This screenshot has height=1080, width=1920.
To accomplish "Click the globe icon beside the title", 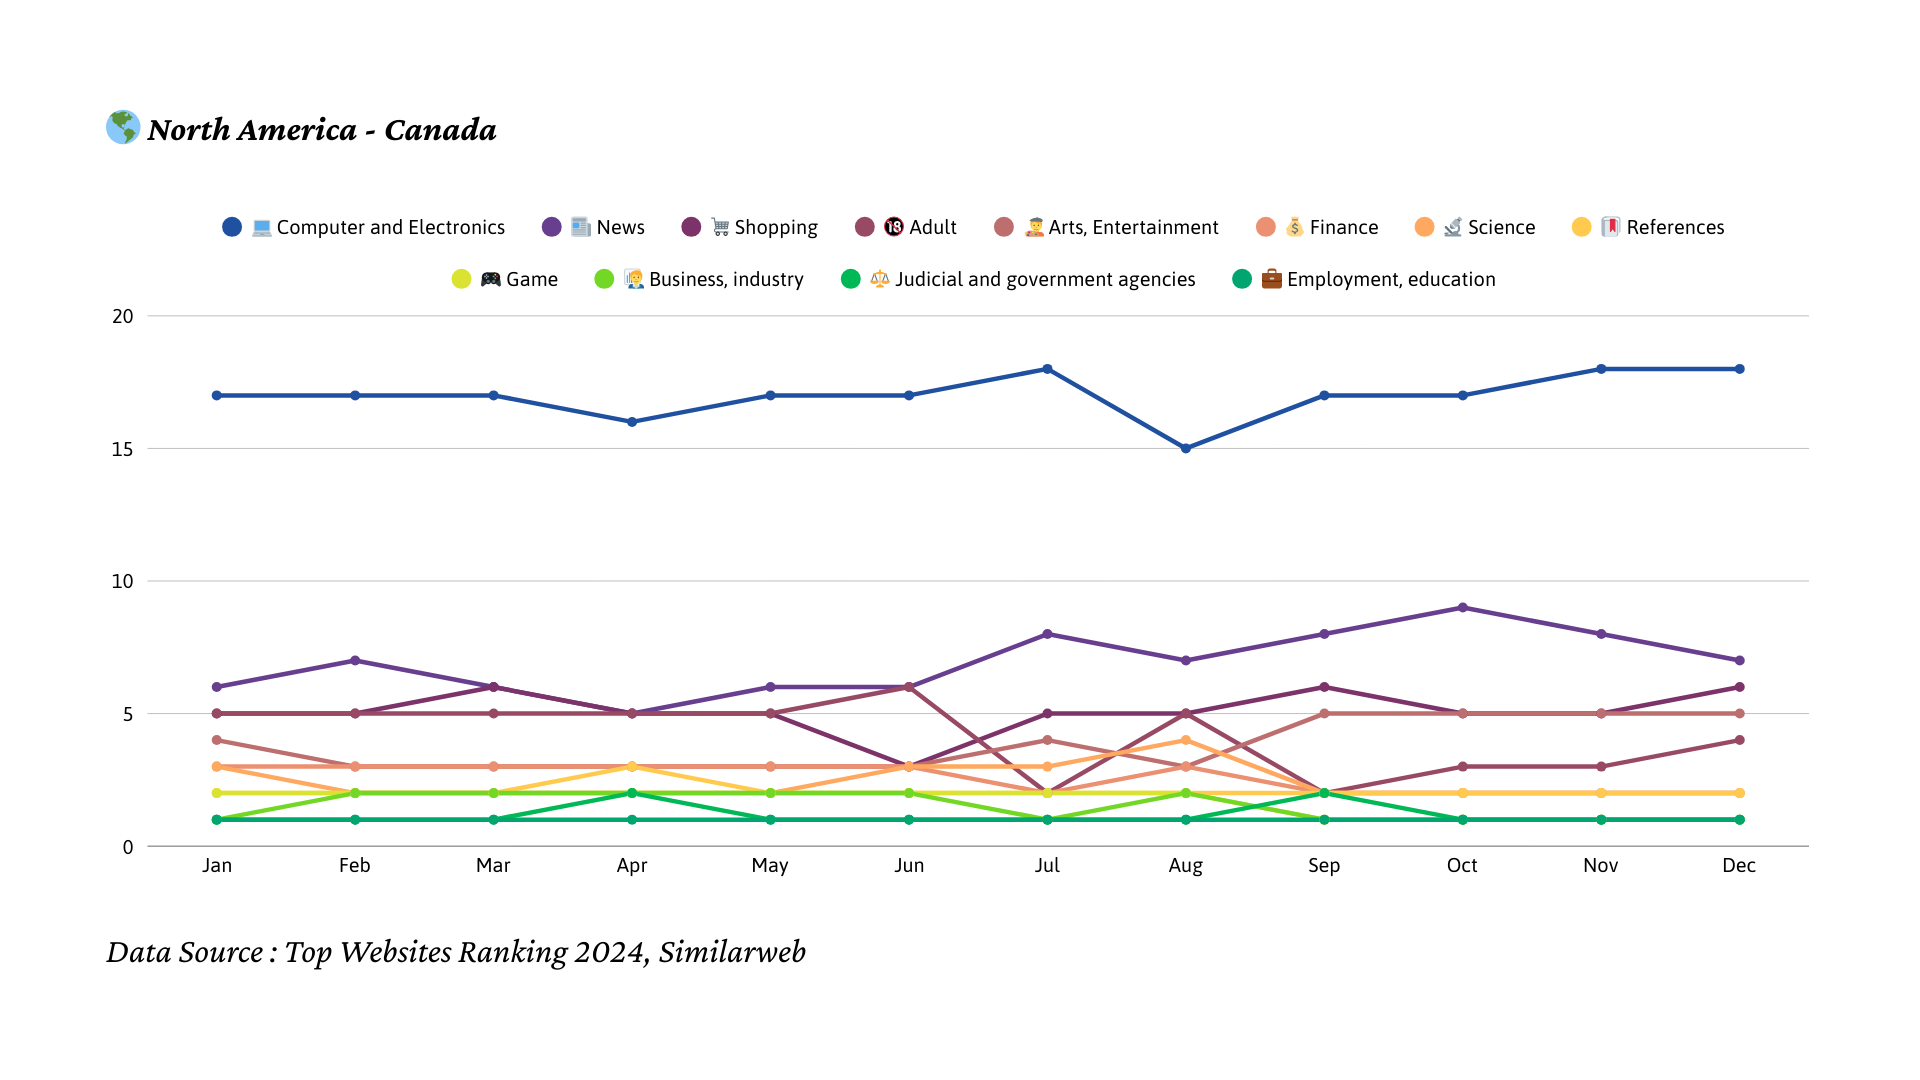I will (x=123, y=128).
